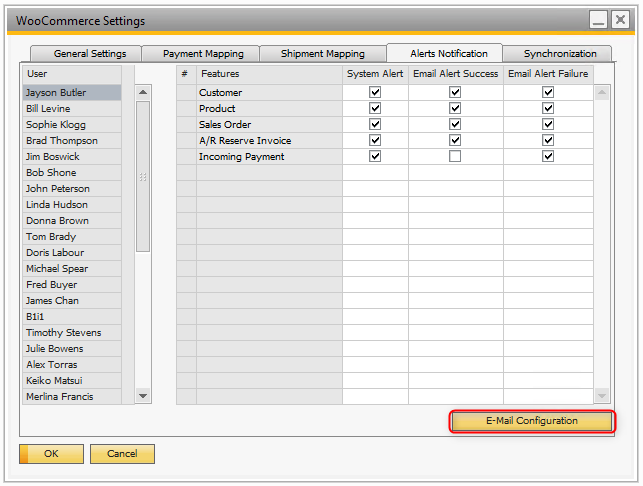This screenshot has width=643, height=486.
Task: Cancel the WooCommerce Settings dialog
Action: click(x=122, y=454)
